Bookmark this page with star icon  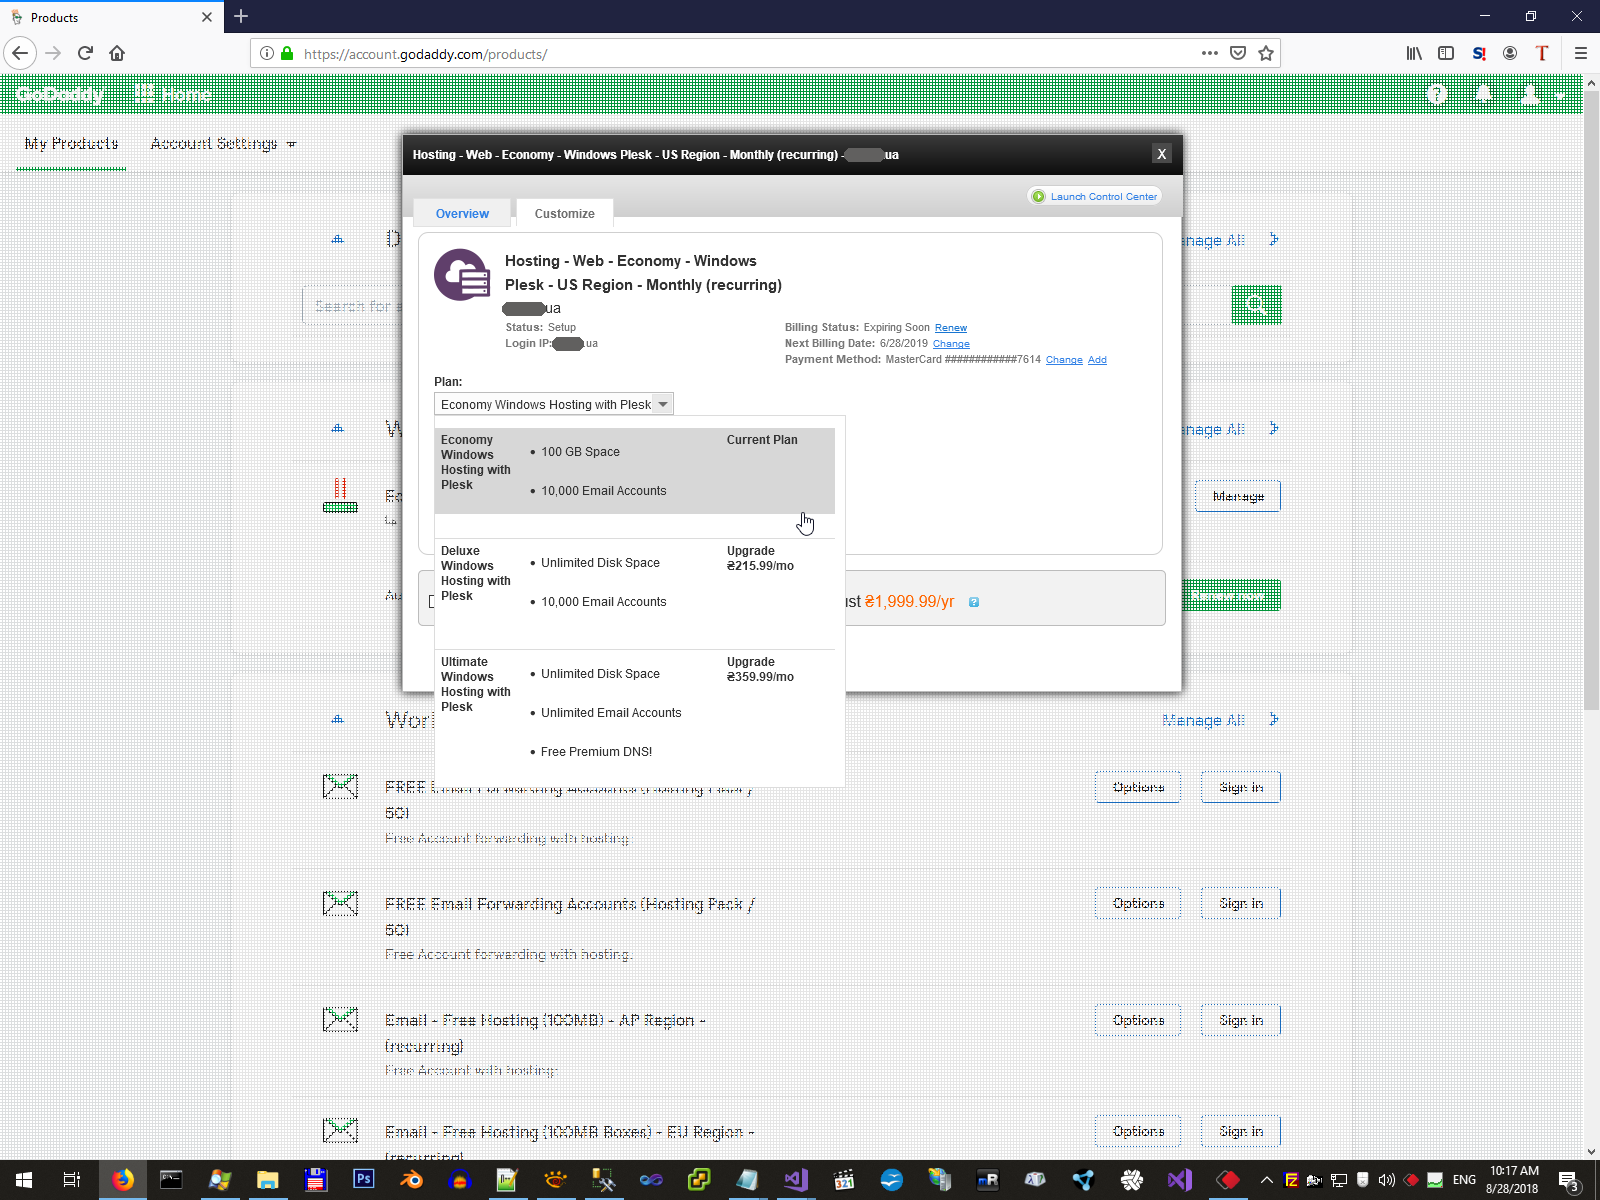pyautogui.click(x=1266, y=53)
